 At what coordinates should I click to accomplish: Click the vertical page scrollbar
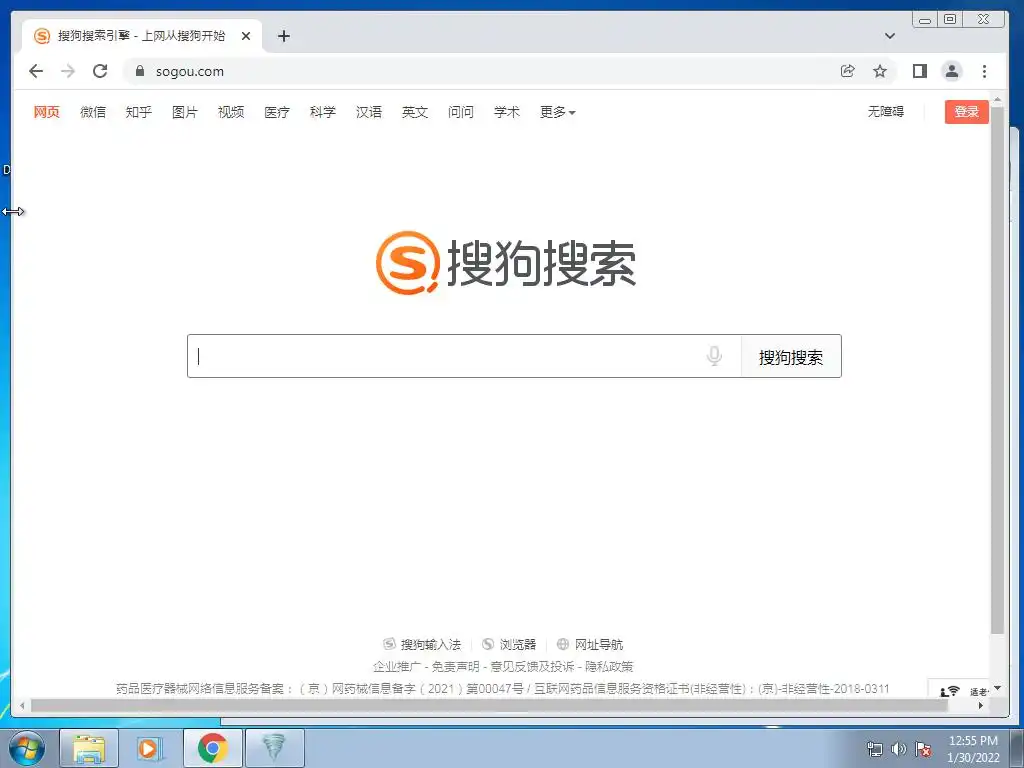997,369
